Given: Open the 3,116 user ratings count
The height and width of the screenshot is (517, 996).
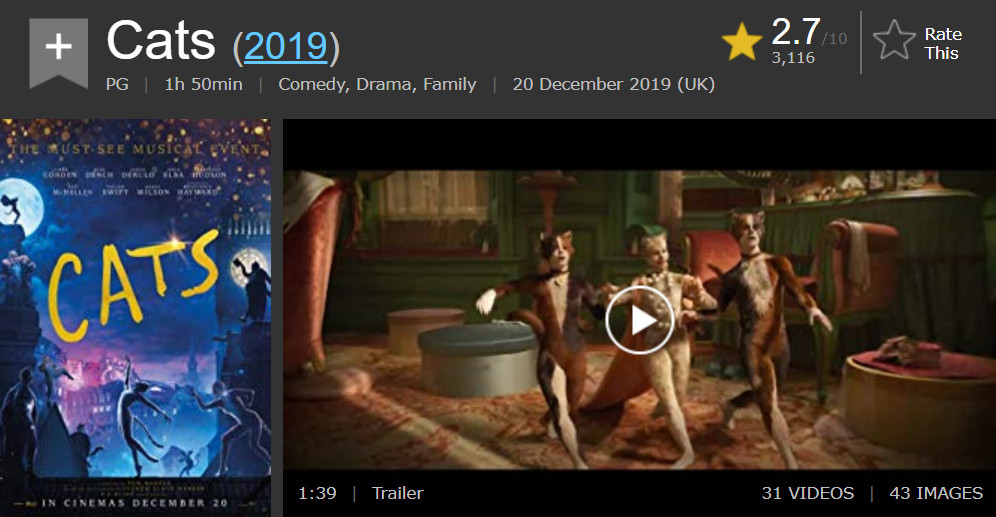Looking at the screenshot, I should click(x=793, y=58).
